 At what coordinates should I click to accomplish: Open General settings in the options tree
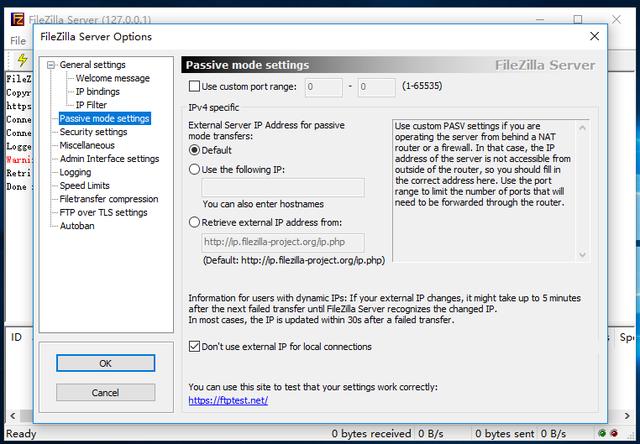93,65
